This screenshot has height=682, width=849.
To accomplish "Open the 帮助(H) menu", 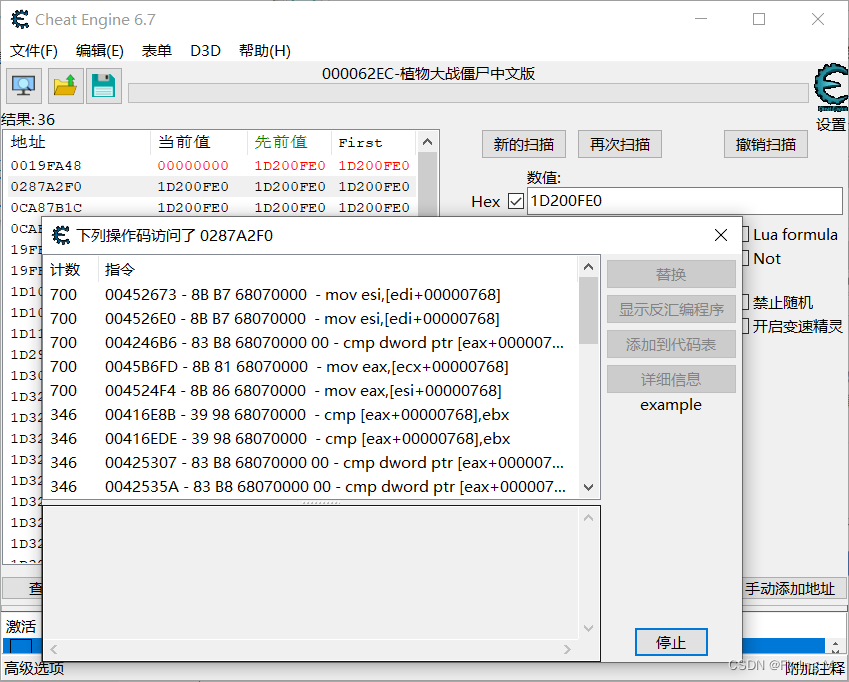I will (x=265, y=51).
